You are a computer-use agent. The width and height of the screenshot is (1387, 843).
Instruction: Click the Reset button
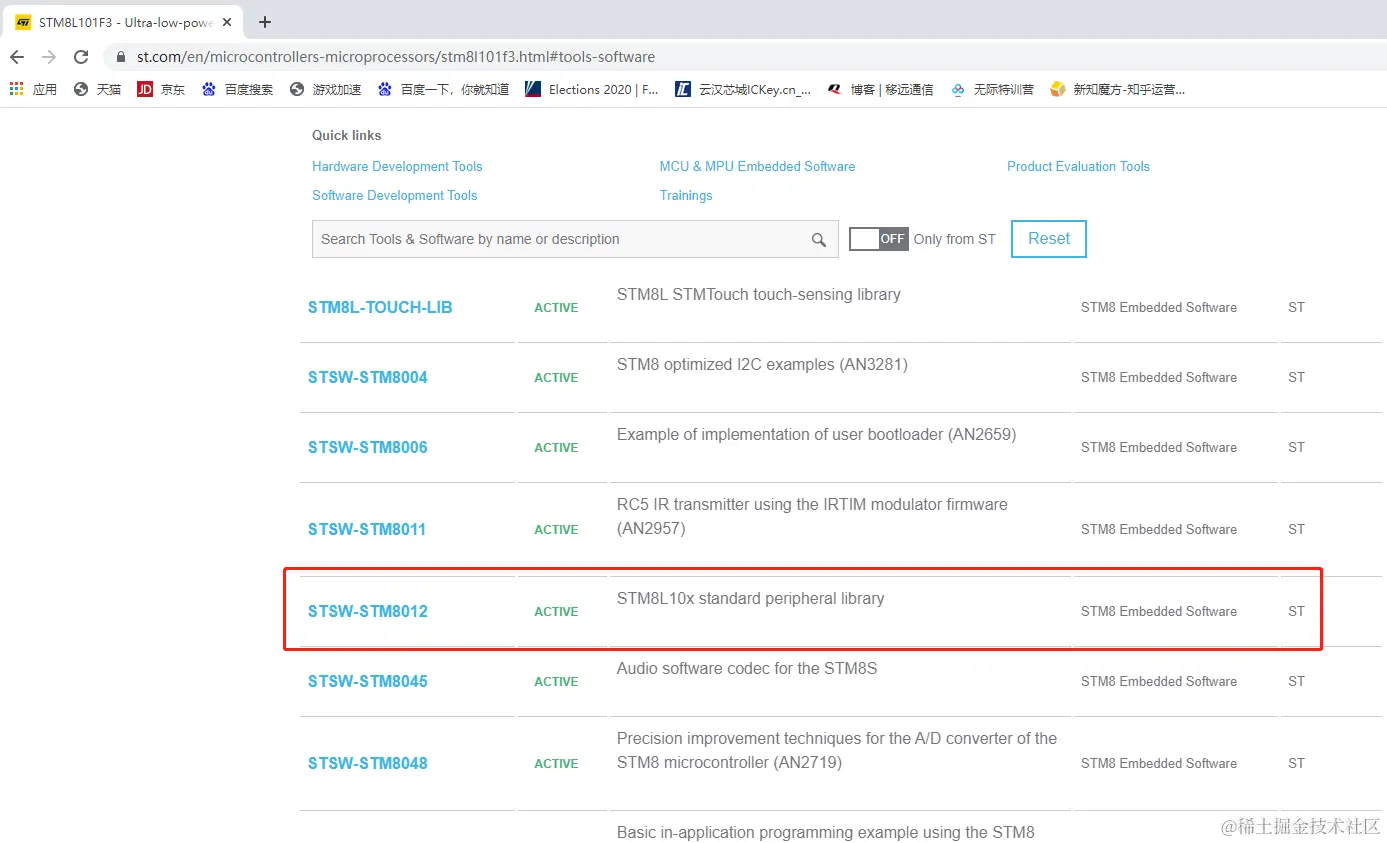(1049, 239)
